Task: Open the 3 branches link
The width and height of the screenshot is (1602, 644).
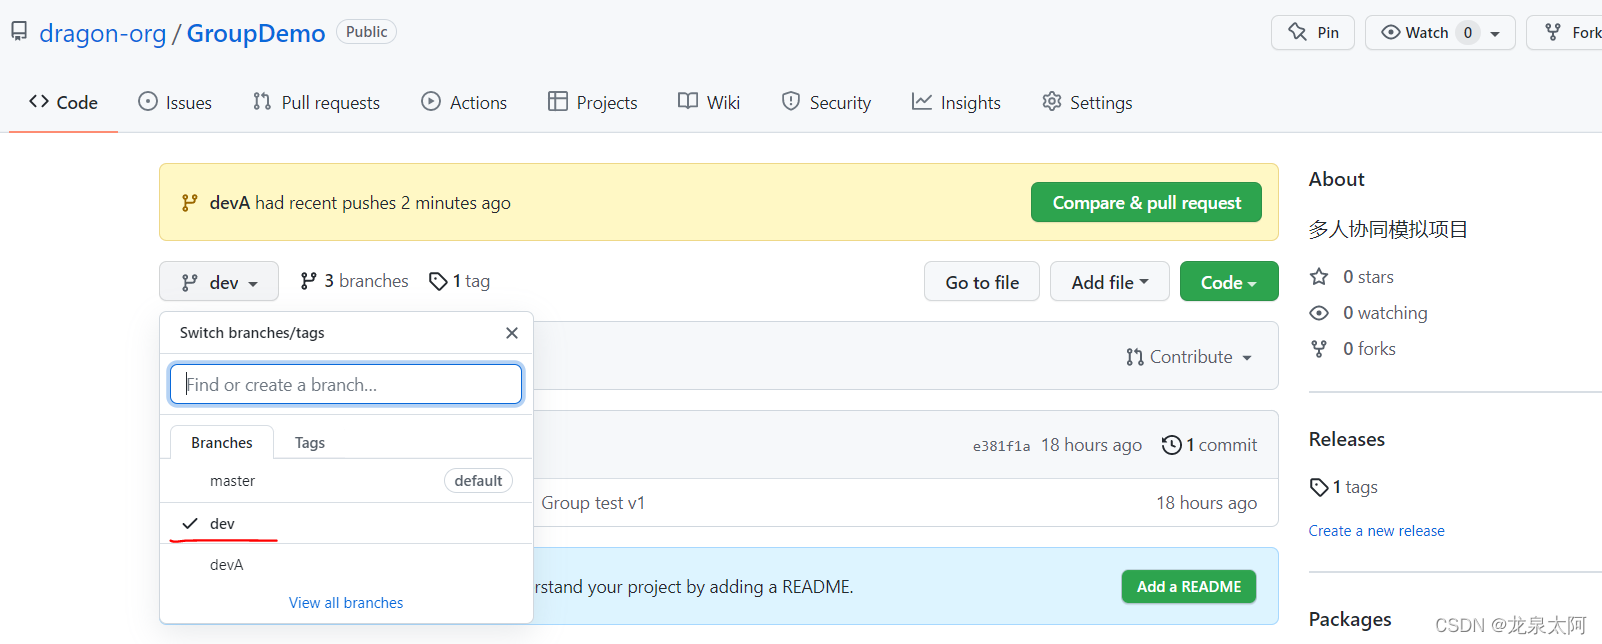Action: [x=354, y=281]
